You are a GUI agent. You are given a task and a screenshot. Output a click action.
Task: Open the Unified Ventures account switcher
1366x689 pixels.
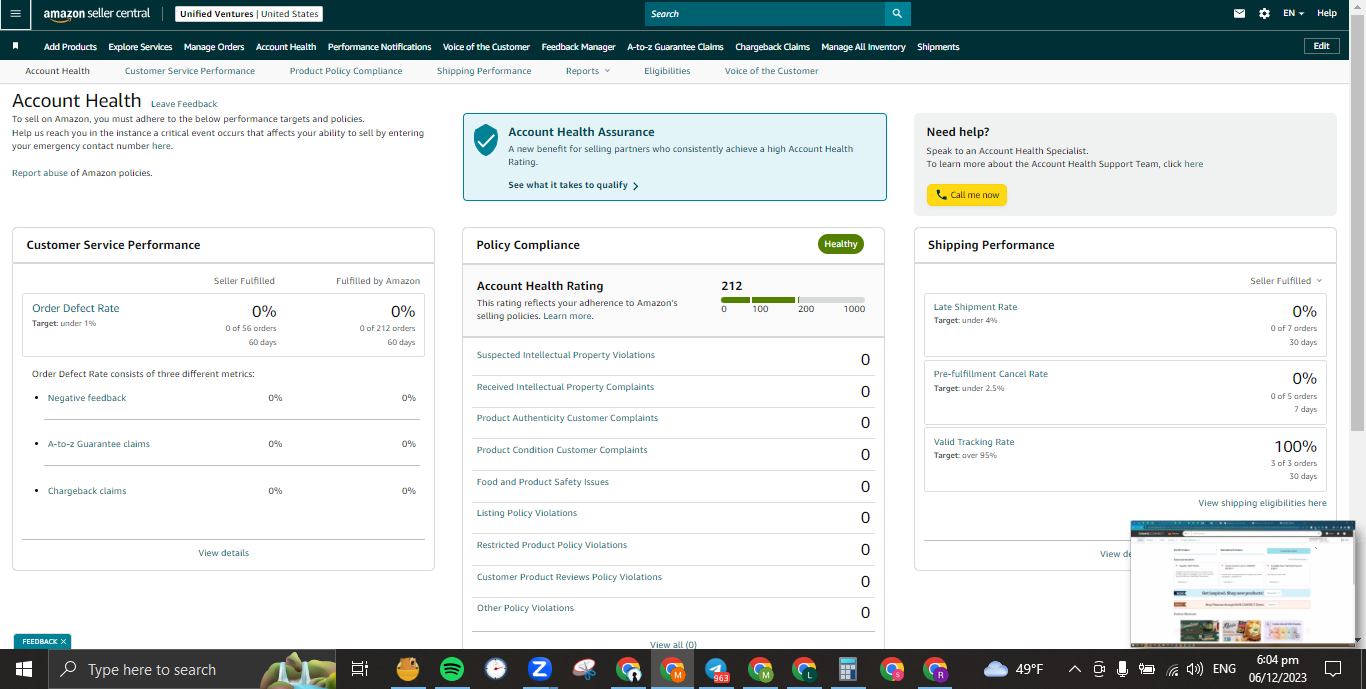tap(249, 14)
